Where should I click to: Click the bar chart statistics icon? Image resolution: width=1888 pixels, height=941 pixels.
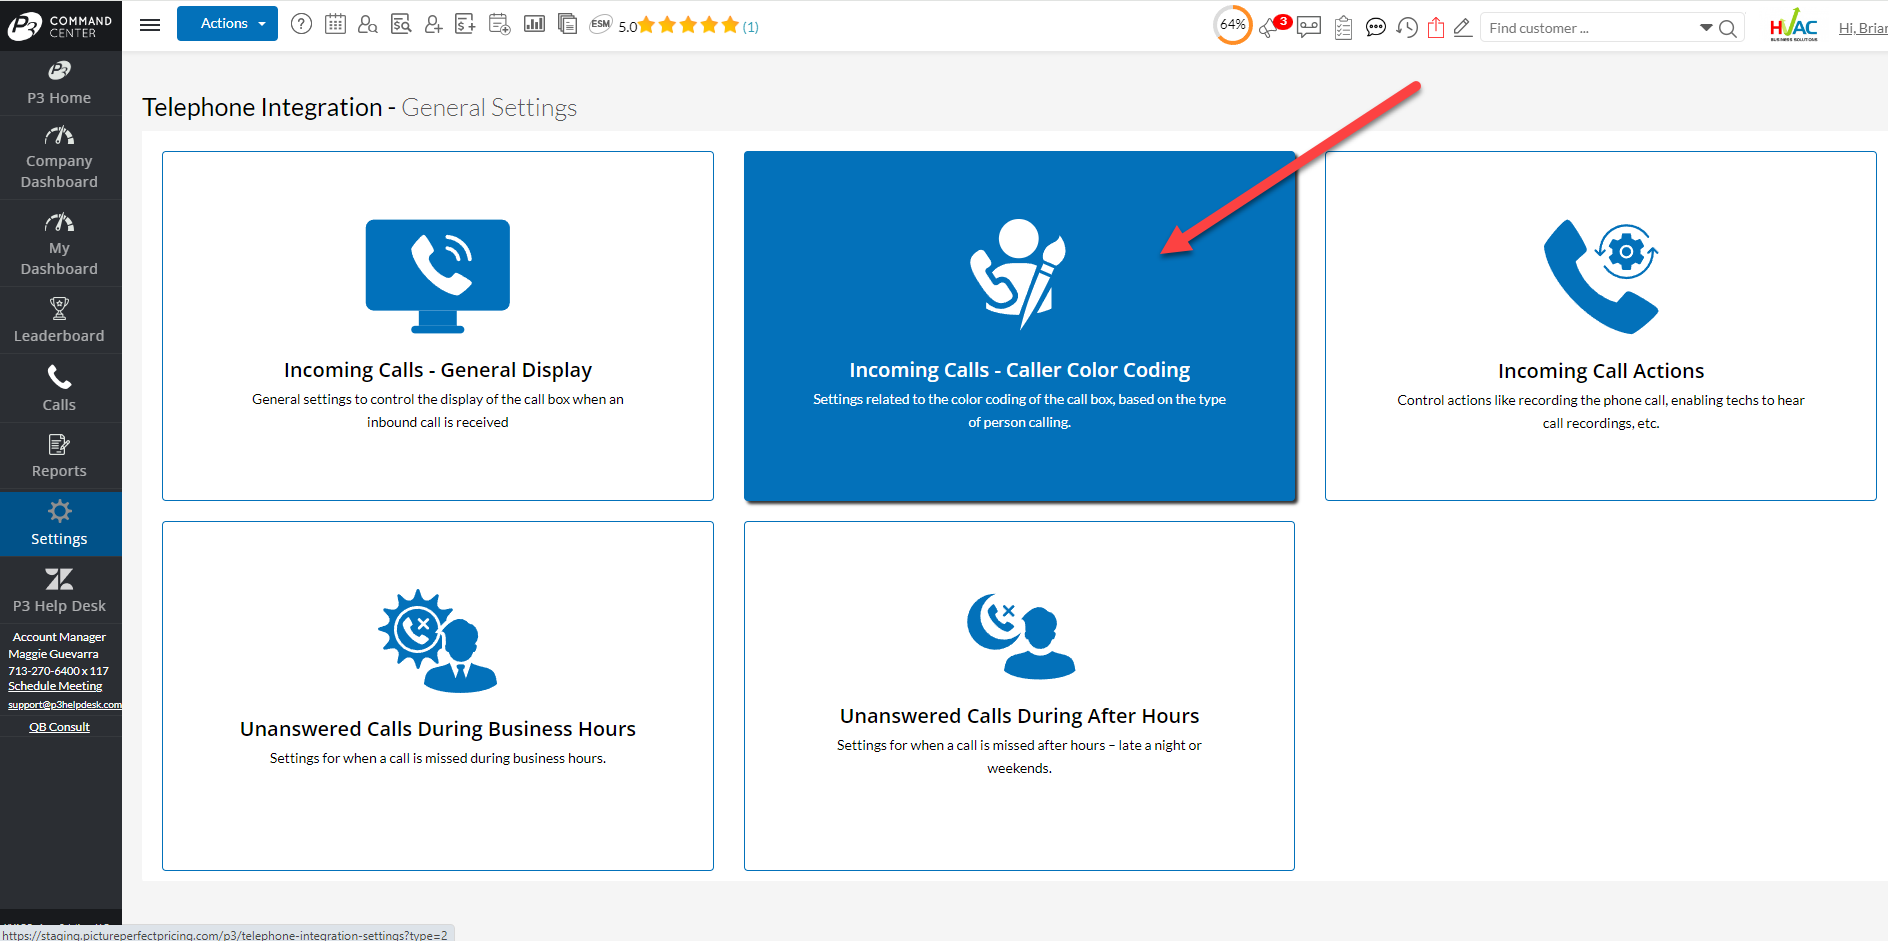click(x=534, y=23)
